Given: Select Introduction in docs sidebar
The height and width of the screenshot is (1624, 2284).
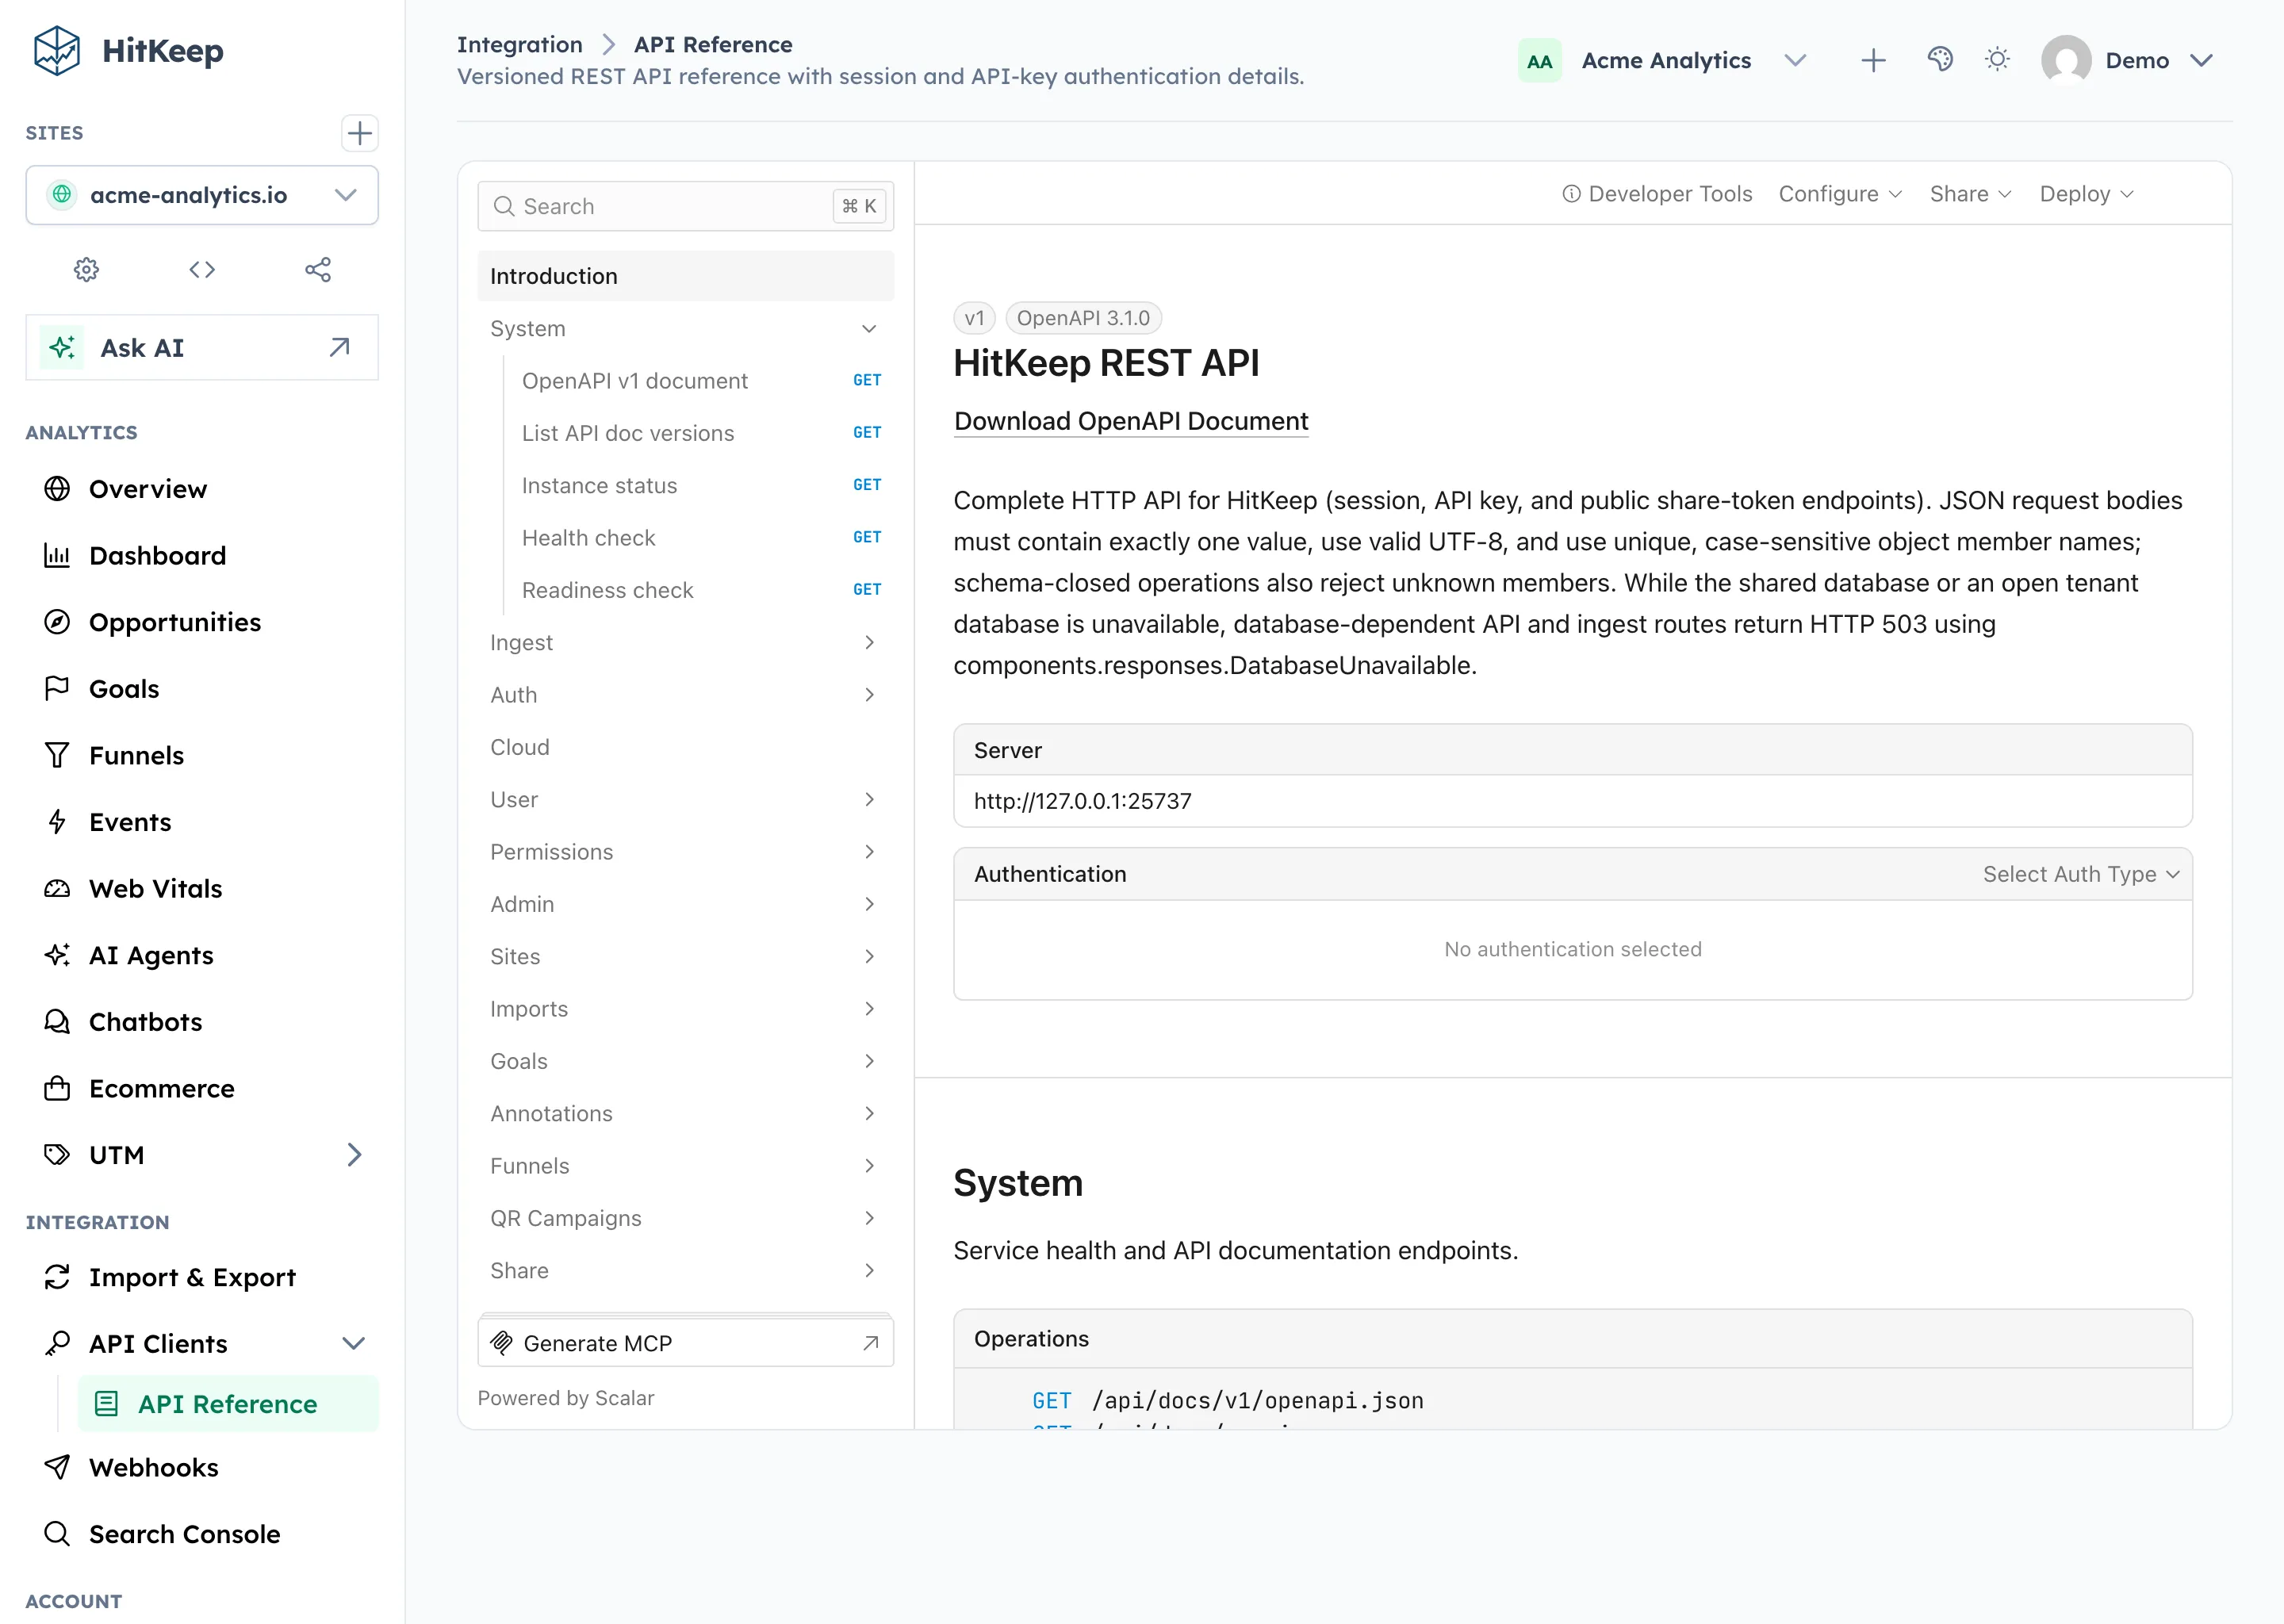Looking at the screenshot, I should (x=686, y=277).
